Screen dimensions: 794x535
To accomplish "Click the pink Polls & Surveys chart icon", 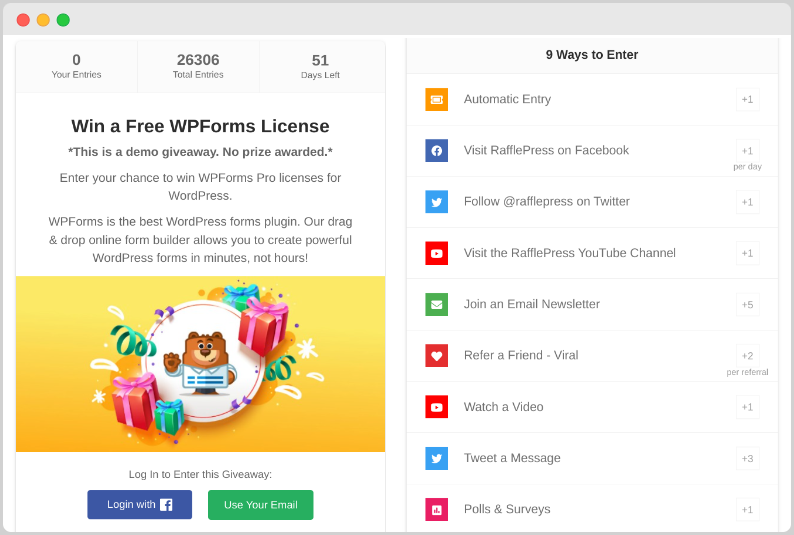I will (436, 509).
